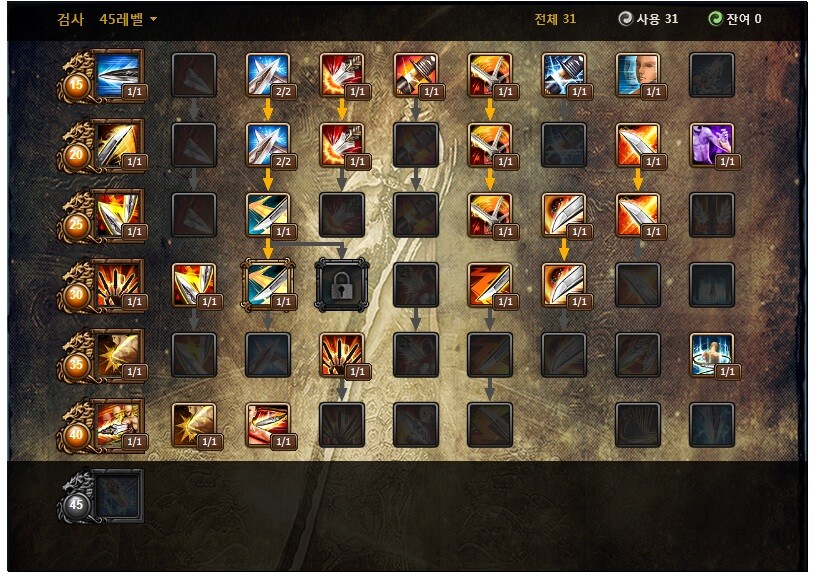Select the face portrait skill in level 15 row
Screen dimensions: 814x575
638,75
